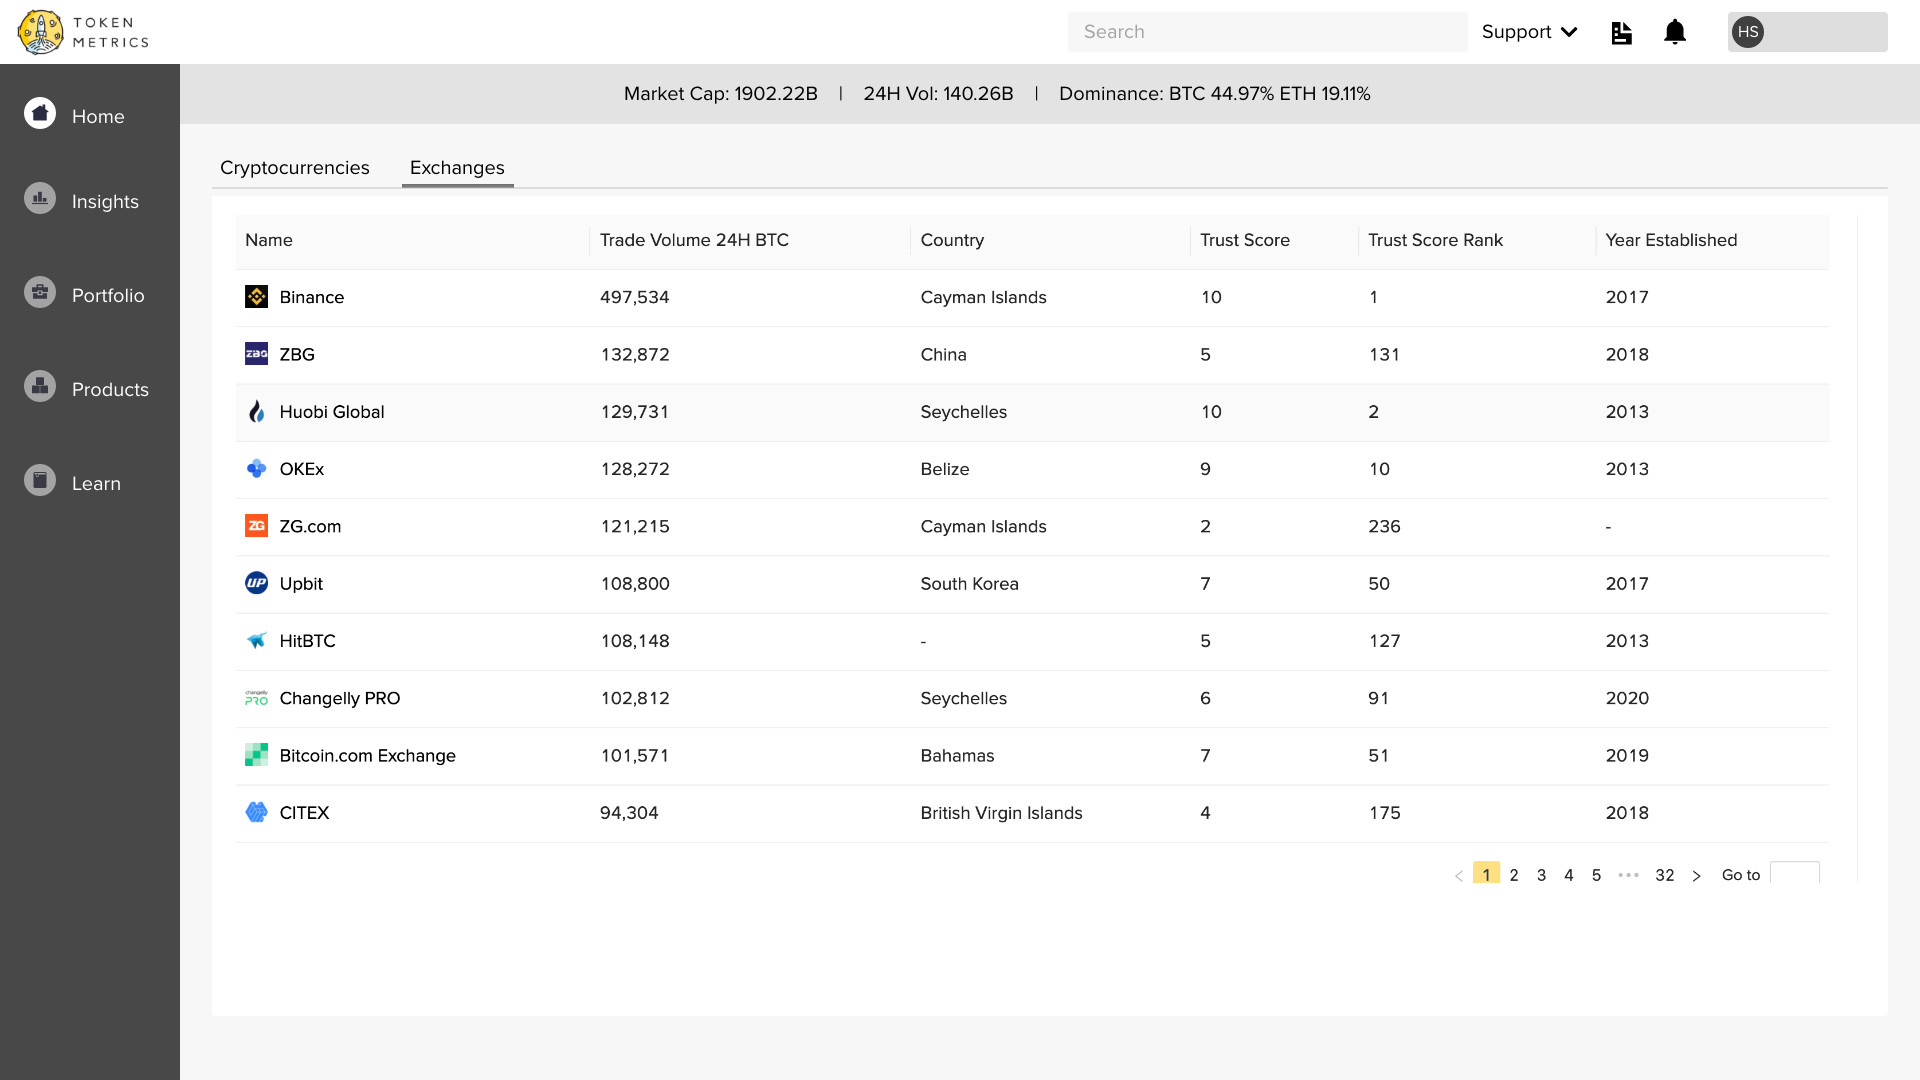
Task: Expand next page arrow navigation
Action: 1697,874
